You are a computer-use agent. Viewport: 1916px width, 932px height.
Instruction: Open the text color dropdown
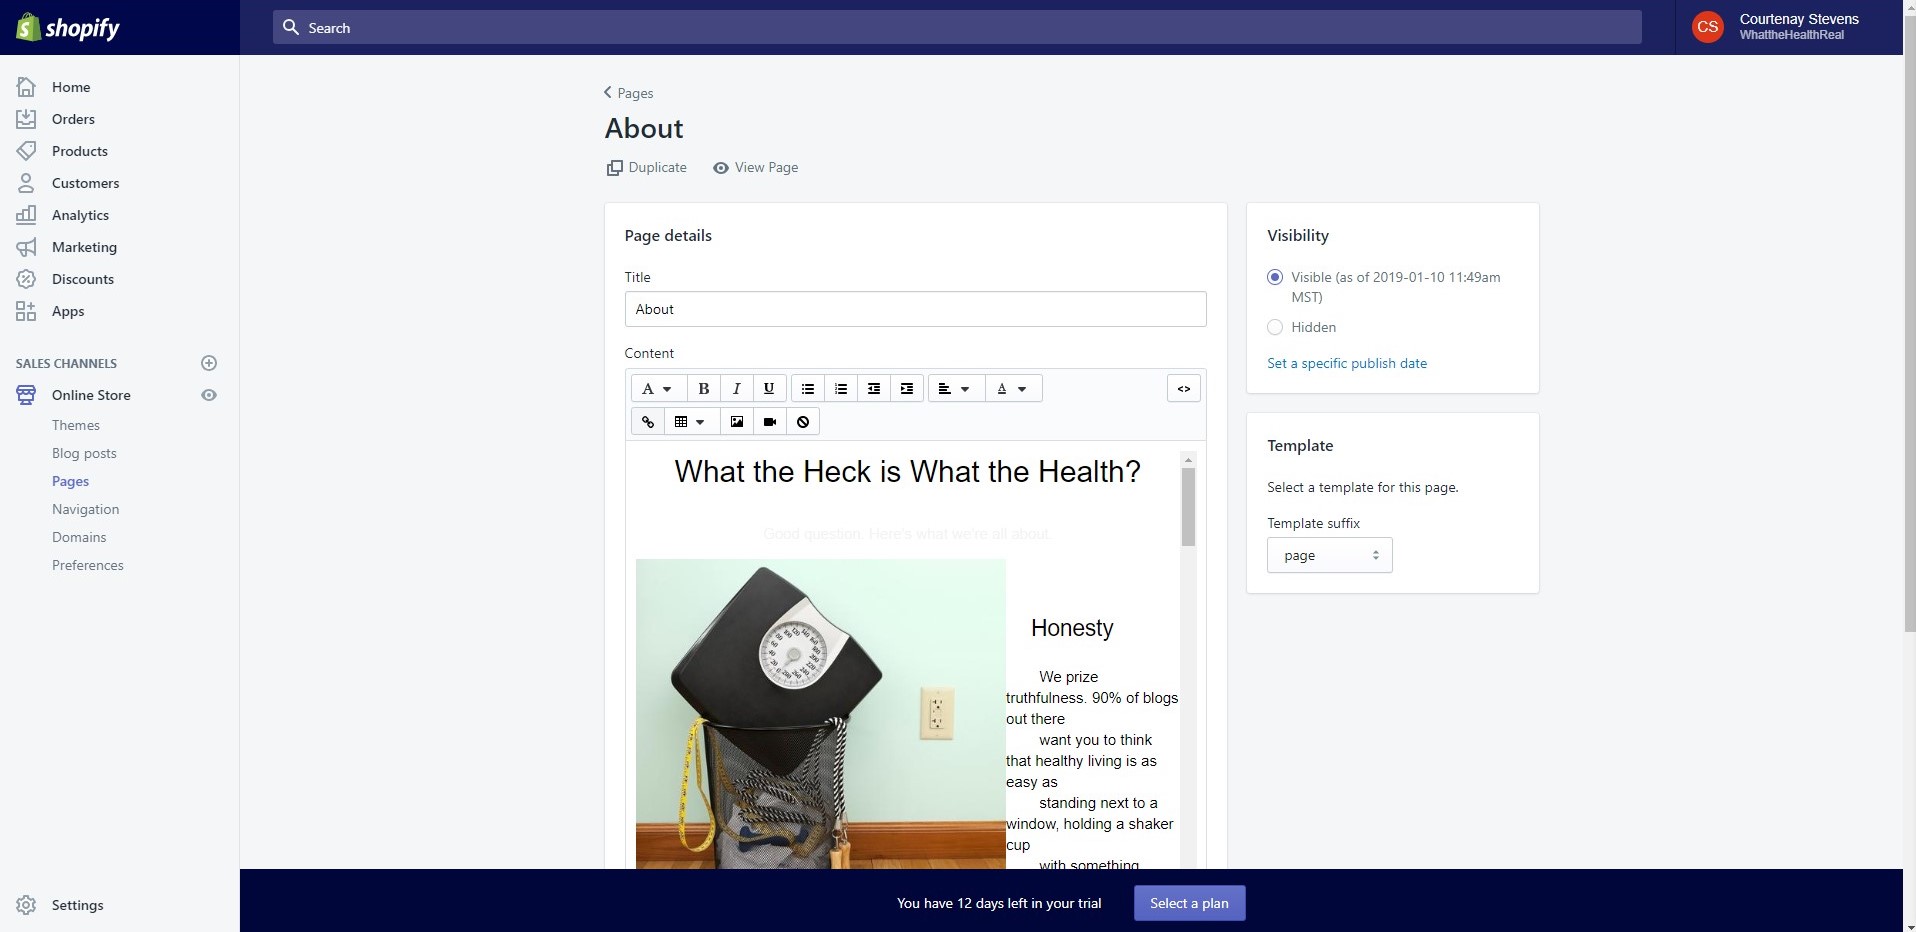pos(1013,388)
